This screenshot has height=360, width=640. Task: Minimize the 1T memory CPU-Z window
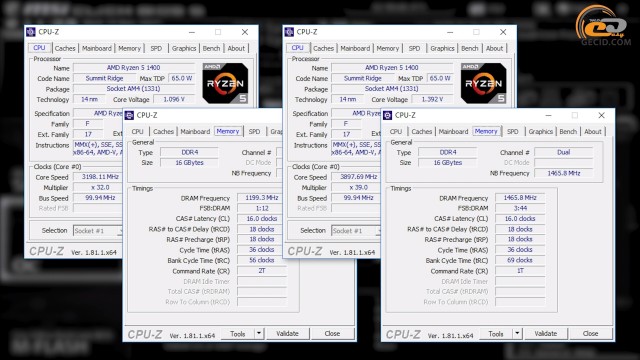pos(548,116)
